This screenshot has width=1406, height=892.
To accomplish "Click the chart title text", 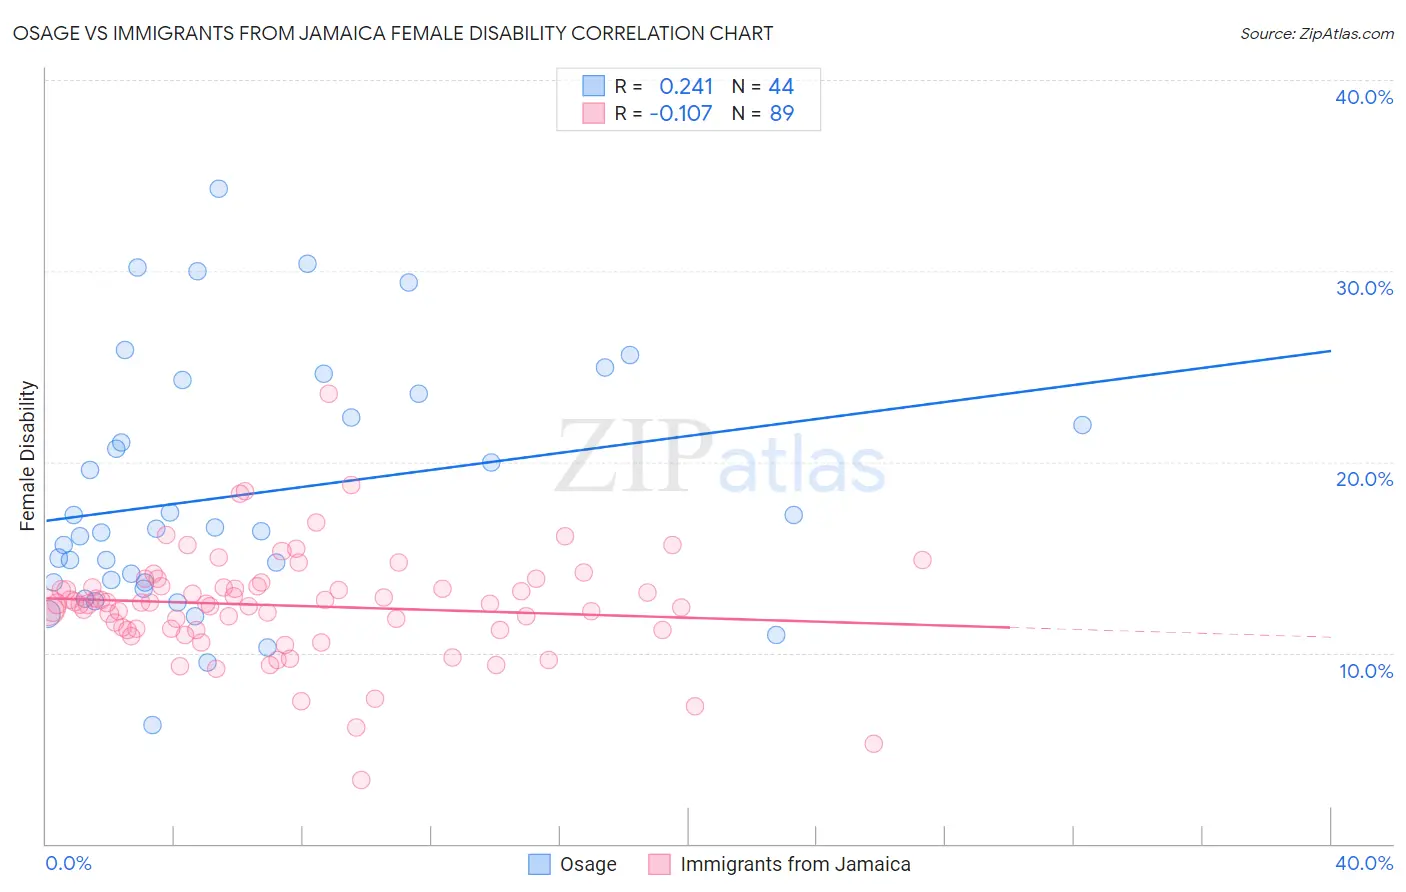I will click(393, 33).
